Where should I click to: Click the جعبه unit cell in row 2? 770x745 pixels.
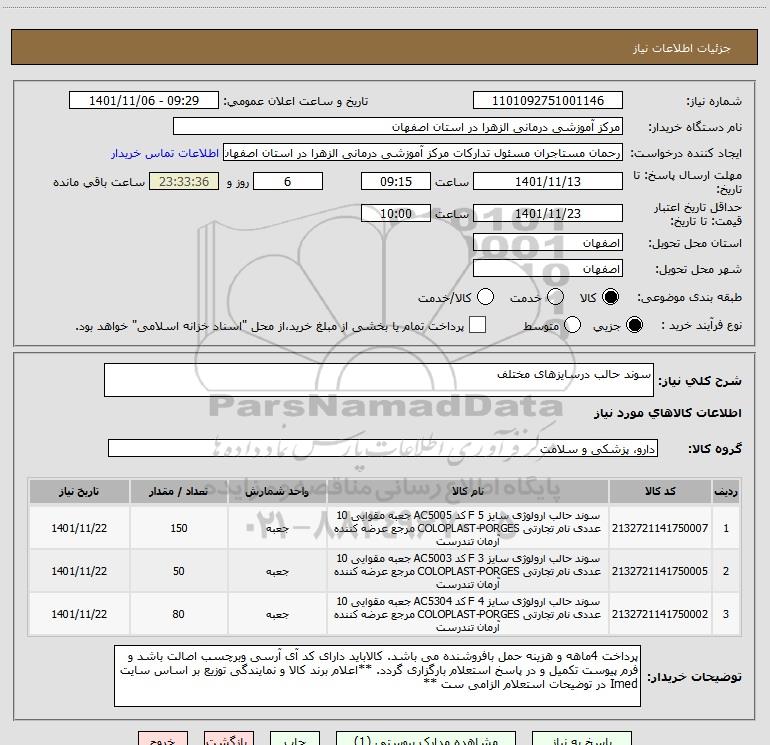click(x=277, y=571)
